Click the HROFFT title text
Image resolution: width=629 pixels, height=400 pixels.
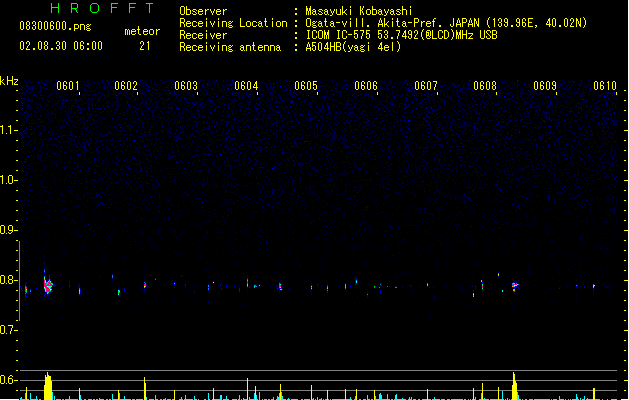tap(103, 8)
